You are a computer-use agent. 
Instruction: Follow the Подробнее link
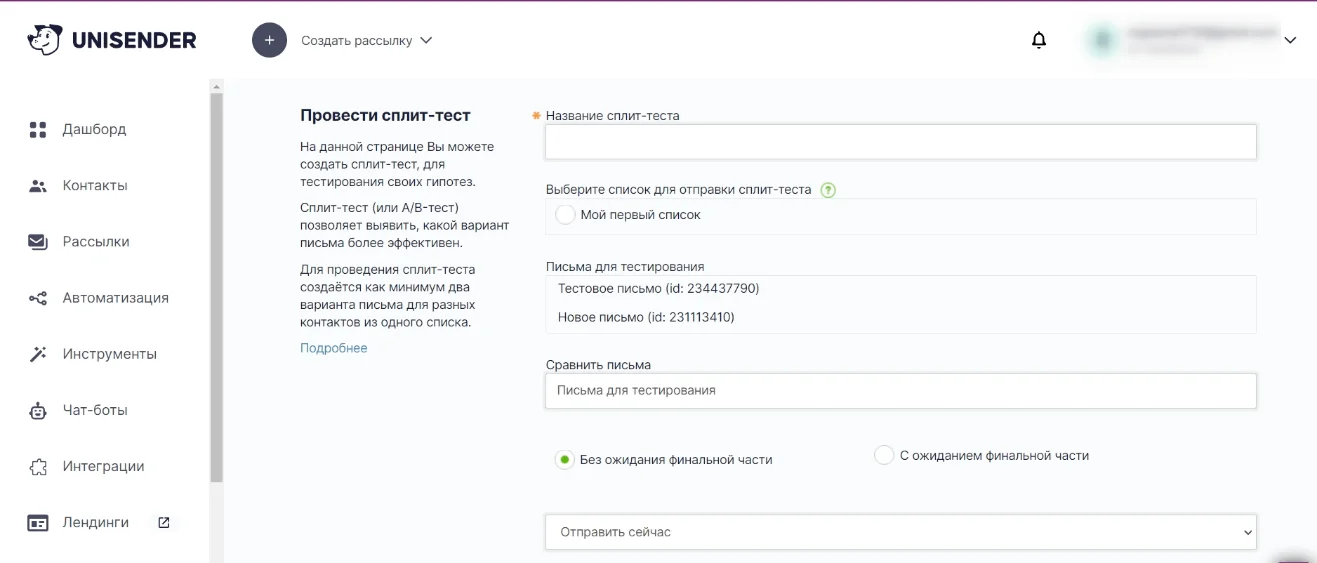[x=333, y=348]
